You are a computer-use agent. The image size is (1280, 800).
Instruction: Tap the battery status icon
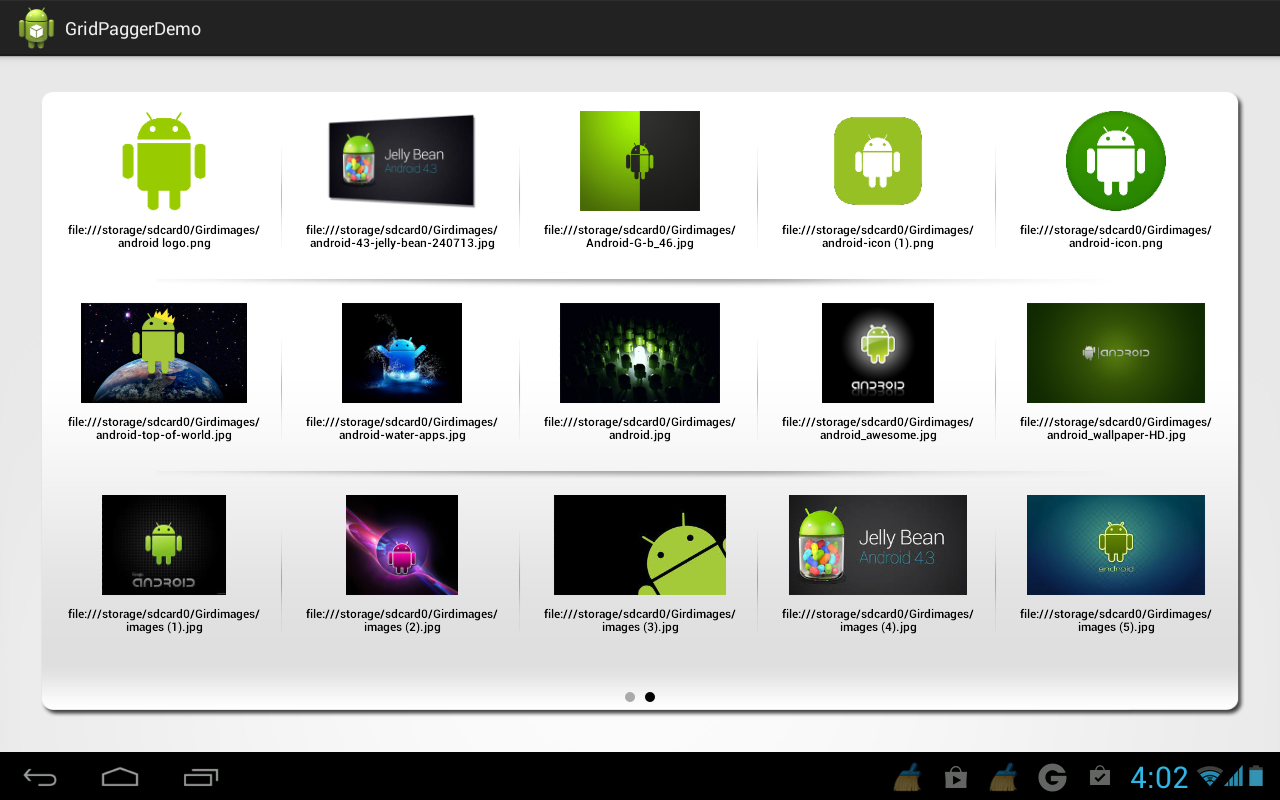point(1256,776)
